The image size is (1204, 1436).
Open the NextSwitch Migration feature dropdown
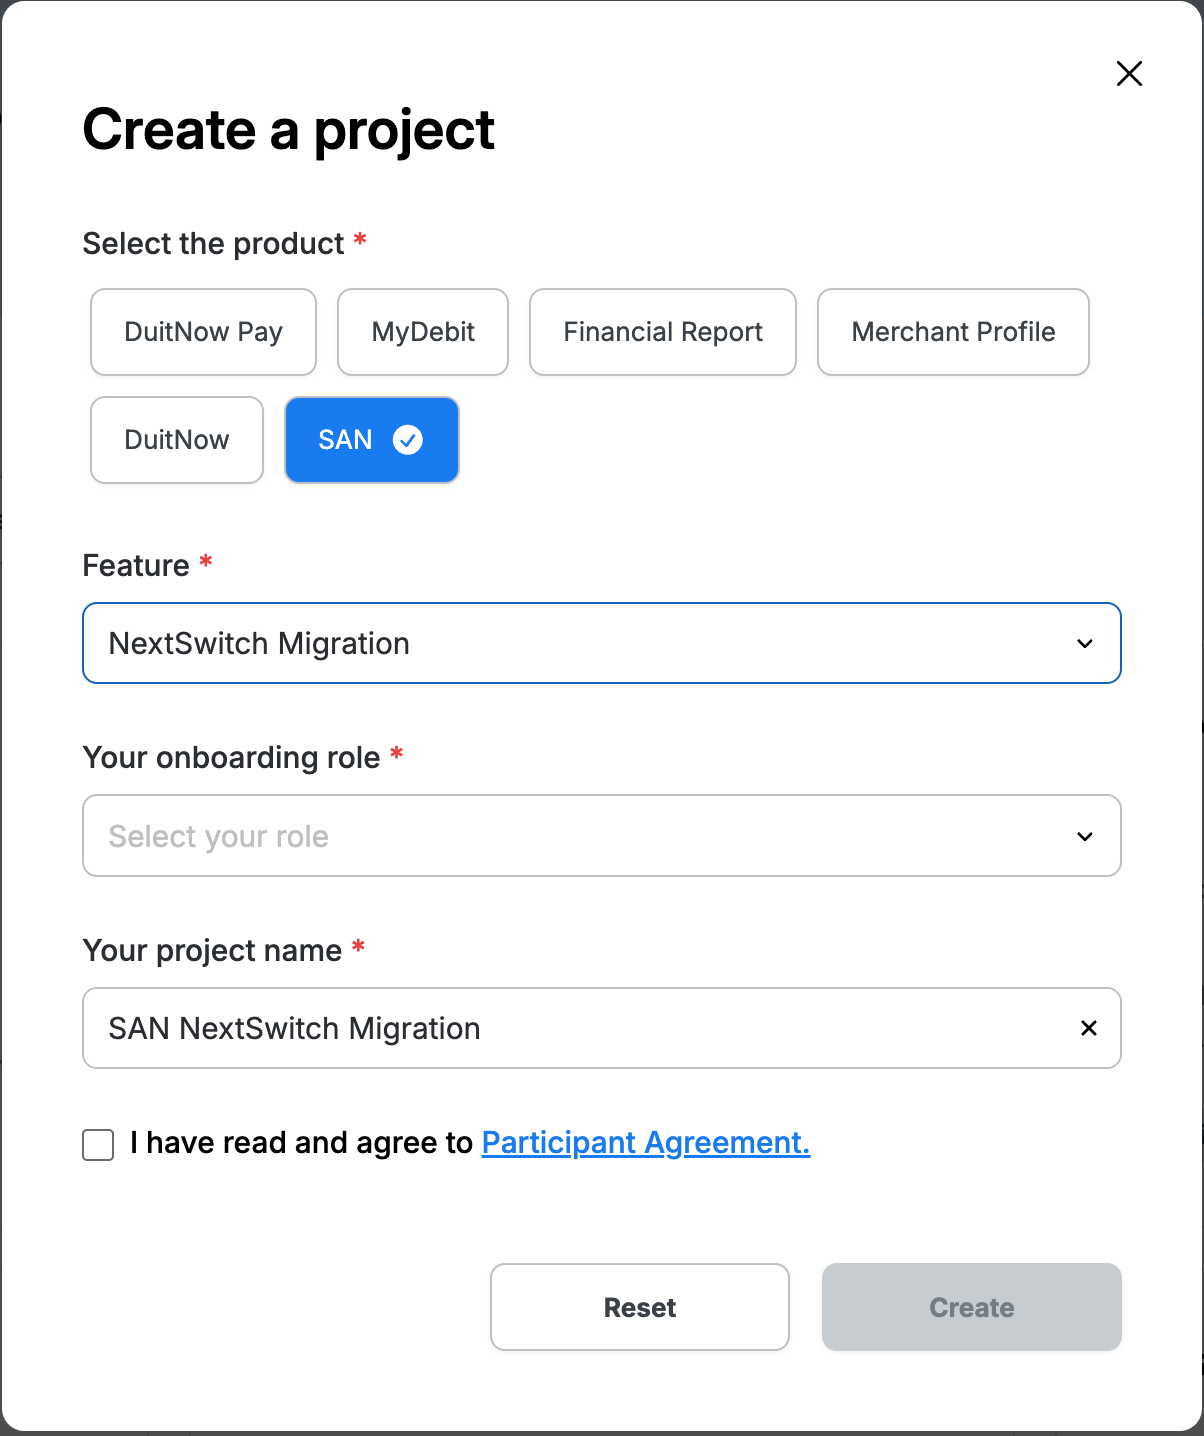(x=601, y=643)
